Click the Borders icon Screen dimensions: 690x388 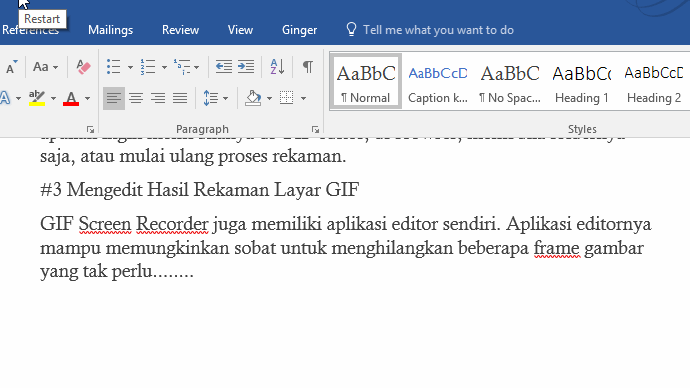(x=286, y=98)
